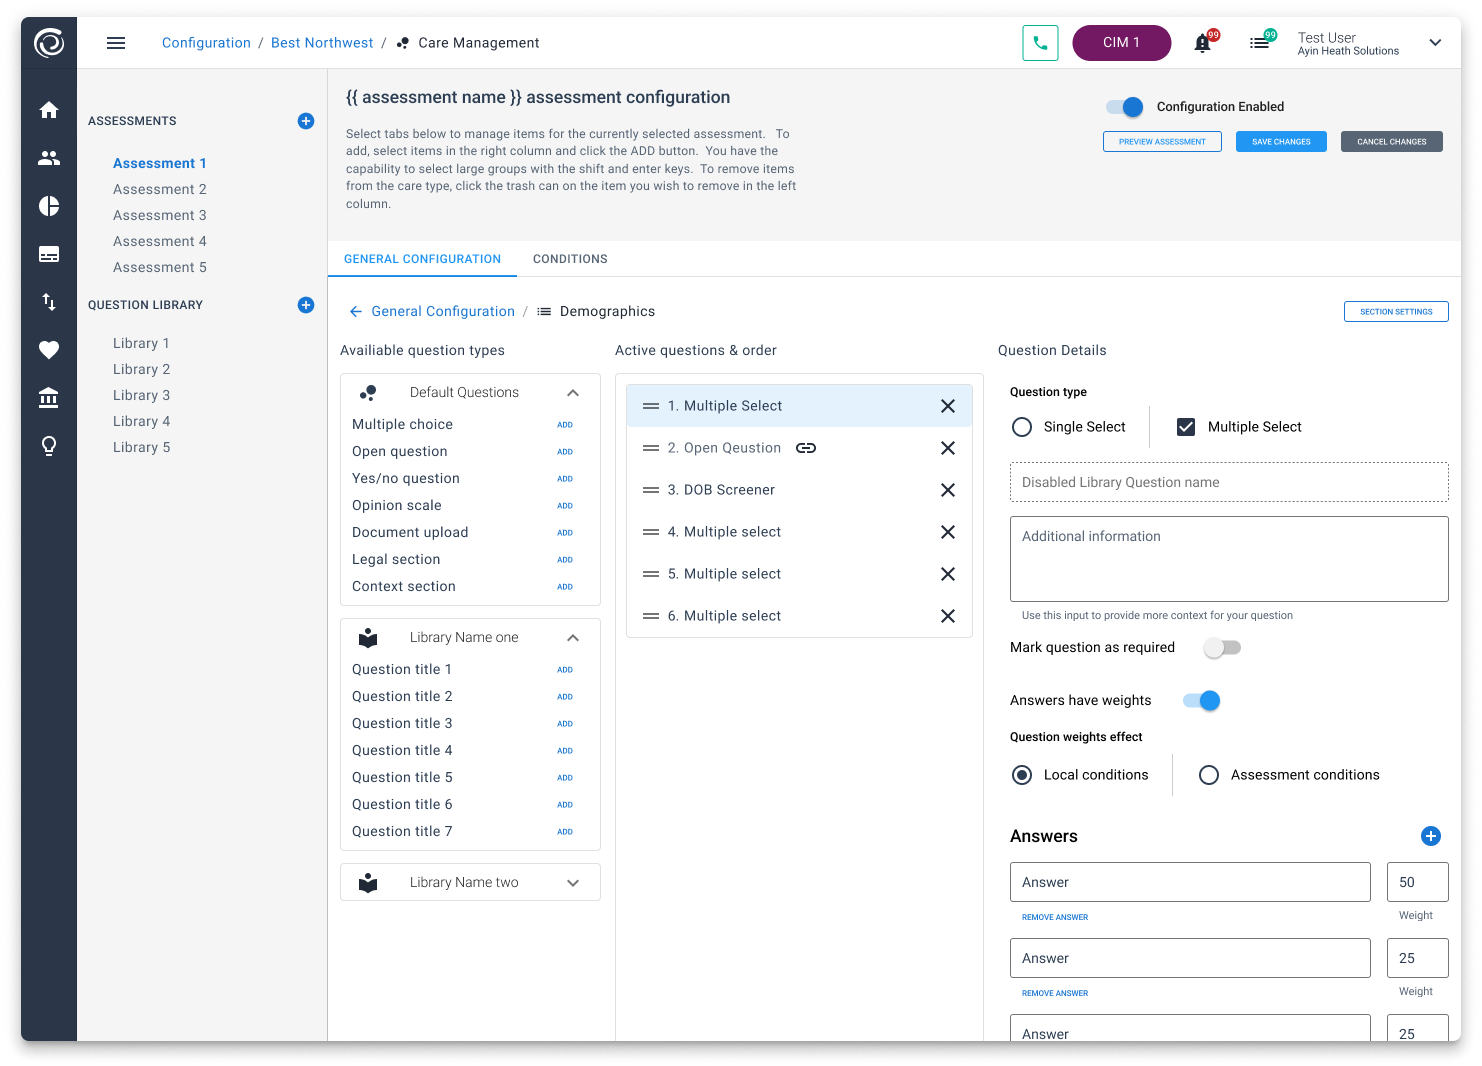The width and height of the screenshot is (1482, 1066).
Task: Add a new assessment with plus icon
Action: coord(306,121)
